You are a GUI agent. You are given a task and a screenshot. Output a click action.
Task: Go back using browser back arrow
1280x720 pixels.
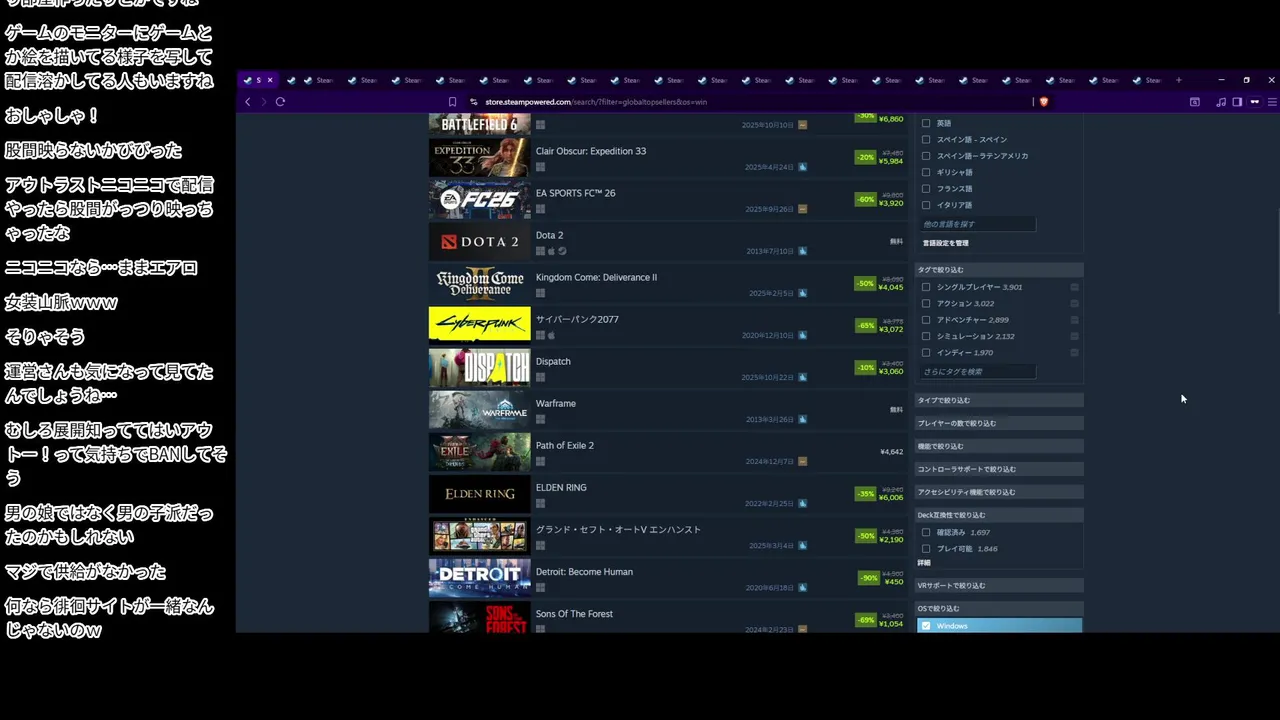pyautogui.click(x=248, y=102)
